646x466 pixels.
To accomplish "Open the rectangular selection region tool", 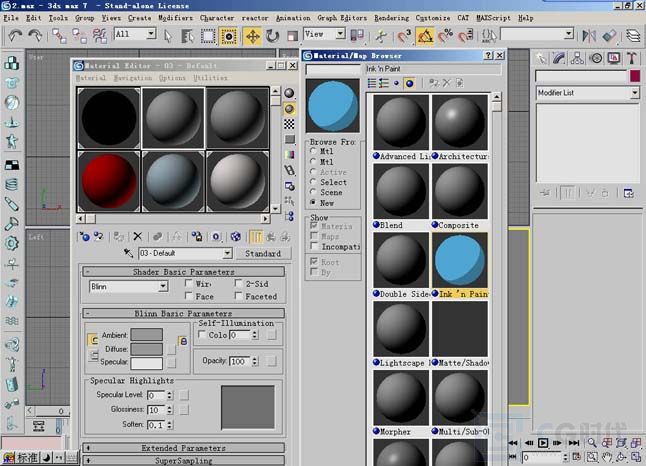I will [208, 36].
